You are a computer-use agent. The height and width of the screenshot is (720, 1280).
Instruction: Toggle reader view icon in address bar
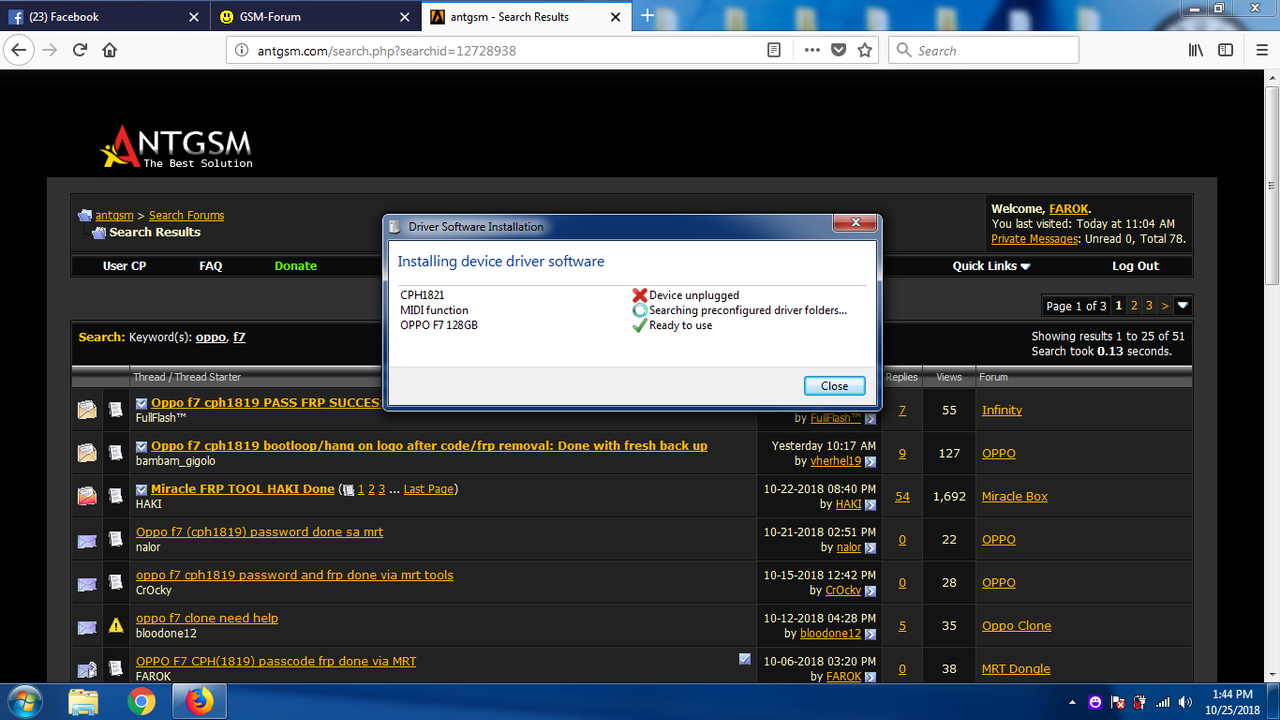pyautogui.click(x=774, y=50)
